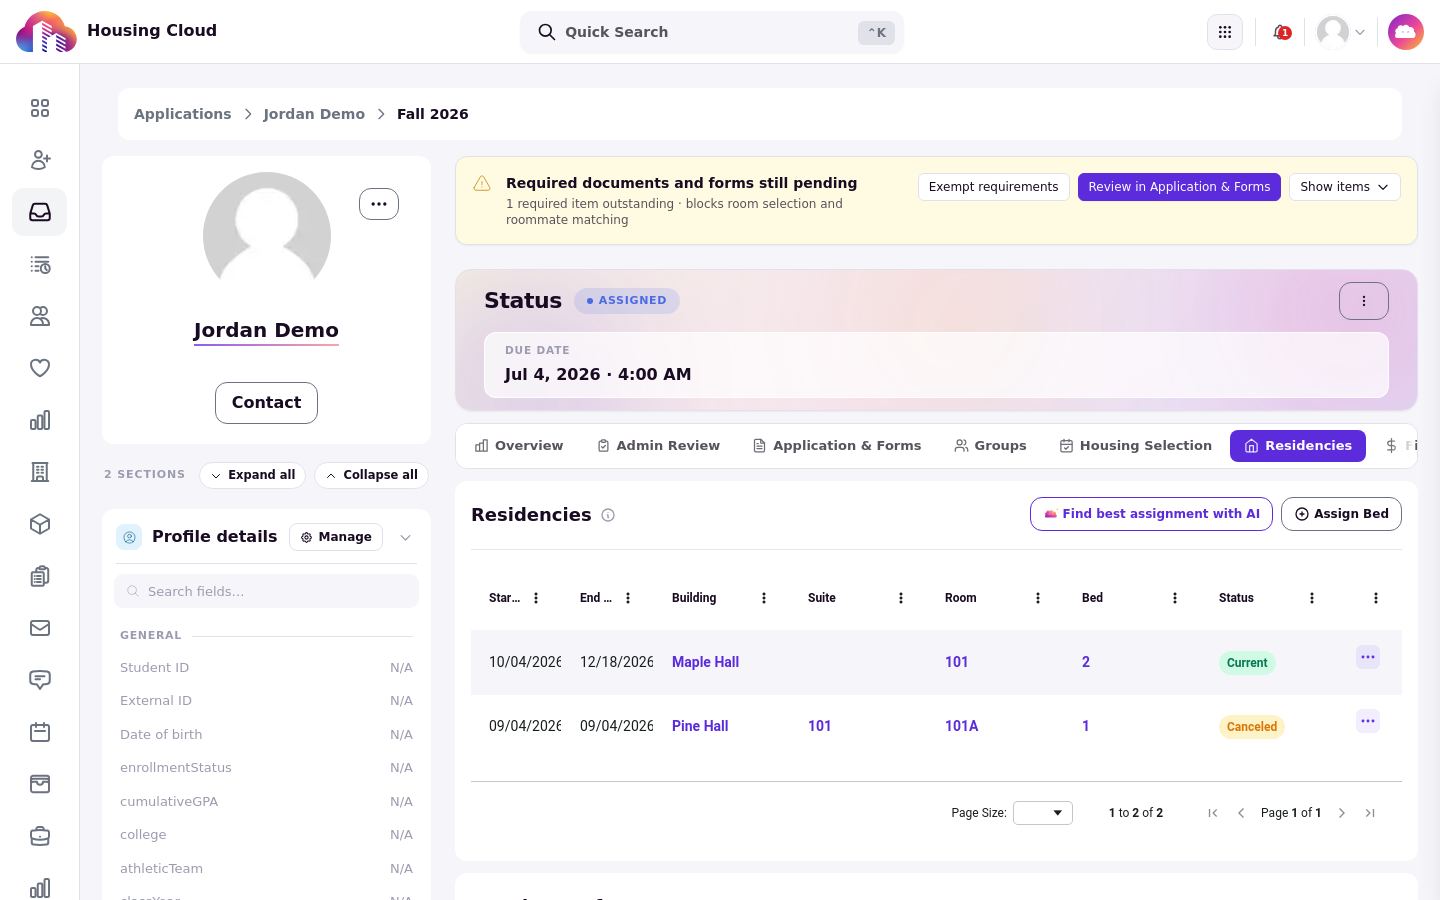Open the apps grid launcher icon
Image resolution: width=1440 pixels, height=900 pixels.
1225,32
